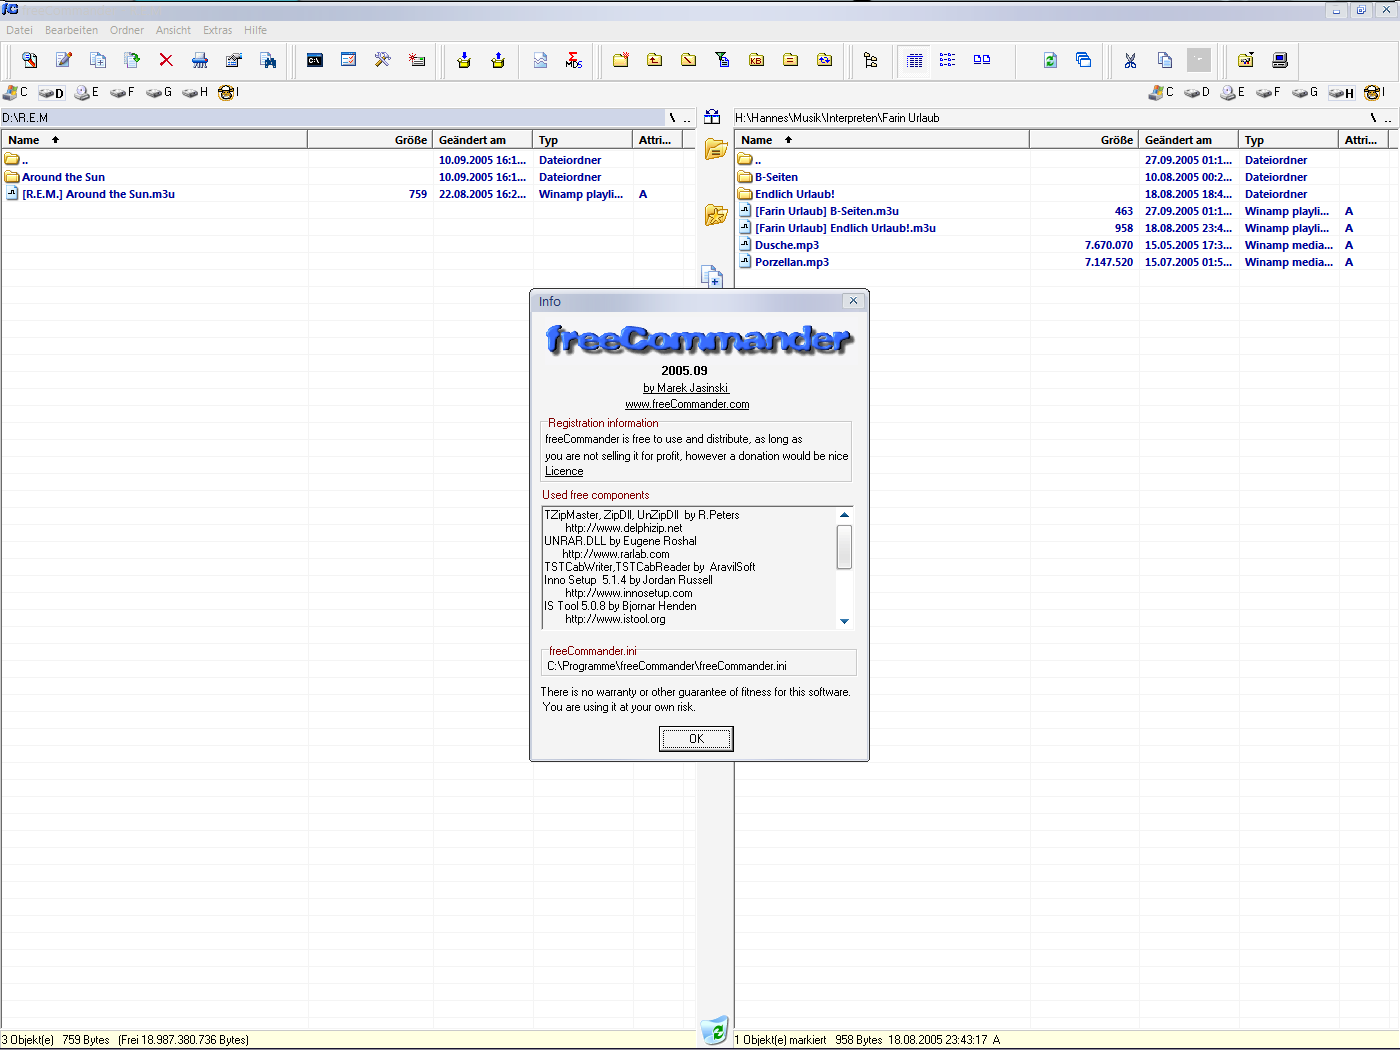Viewport: 1400px width, 1050px height.
Task: Switch to details view mode
Action: point(914,60)
